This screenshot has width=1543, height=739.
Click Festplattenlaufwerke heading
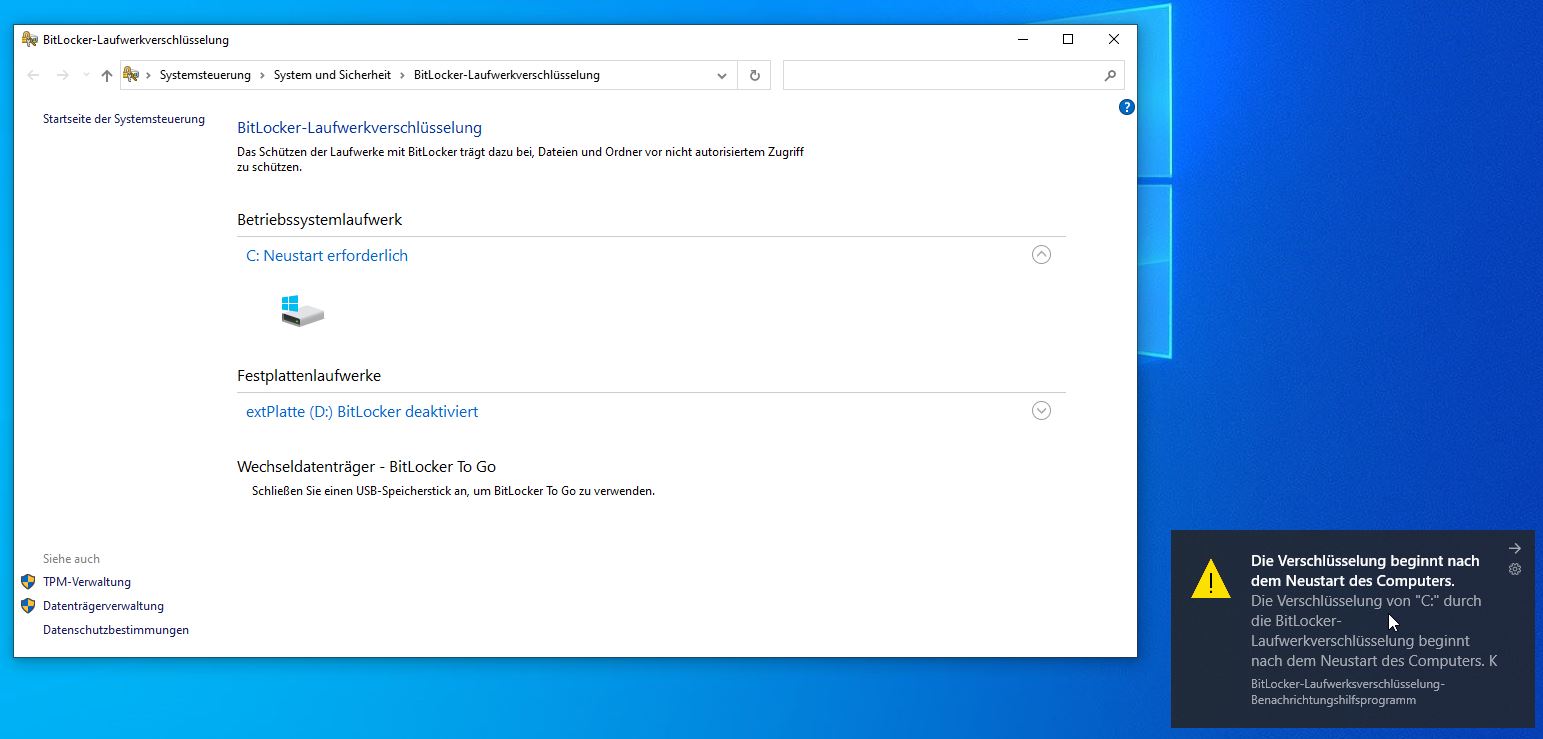point(309,376)
